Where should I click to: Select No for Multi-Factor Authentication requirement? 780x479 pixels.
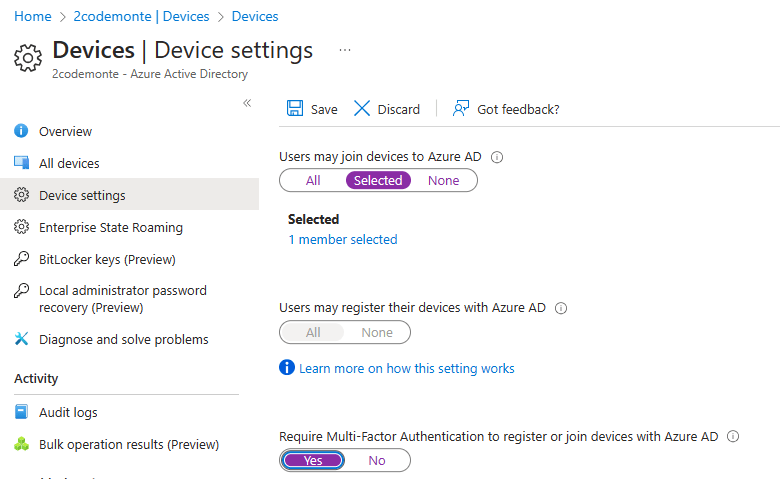[377, 461]
